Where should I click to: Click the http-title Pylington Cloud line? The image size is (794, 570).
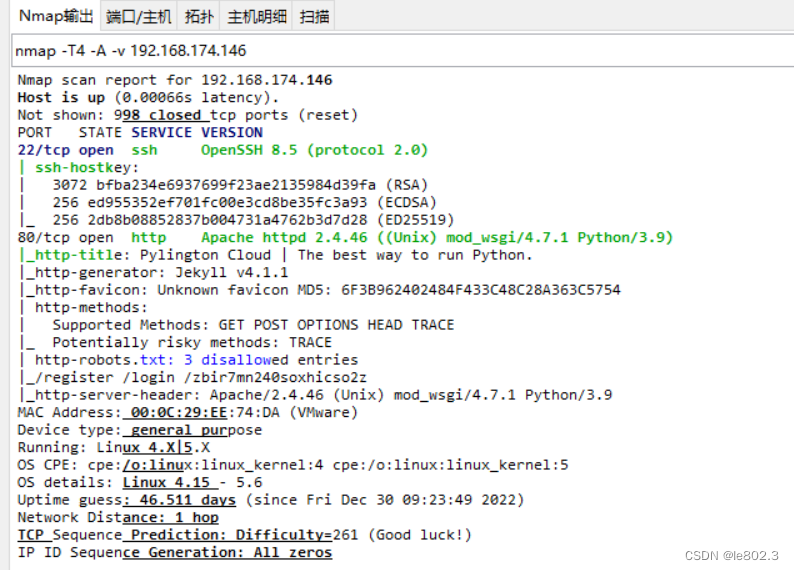tap(275, 255)
